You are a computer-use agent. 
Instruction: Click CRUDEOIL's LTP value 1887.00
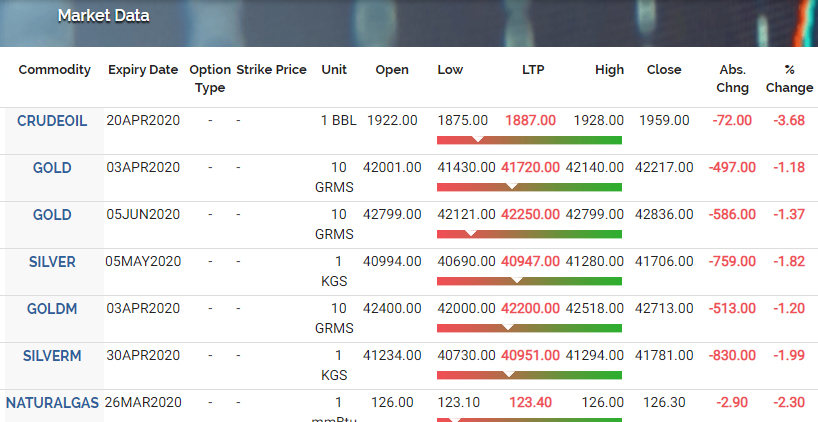531,120
